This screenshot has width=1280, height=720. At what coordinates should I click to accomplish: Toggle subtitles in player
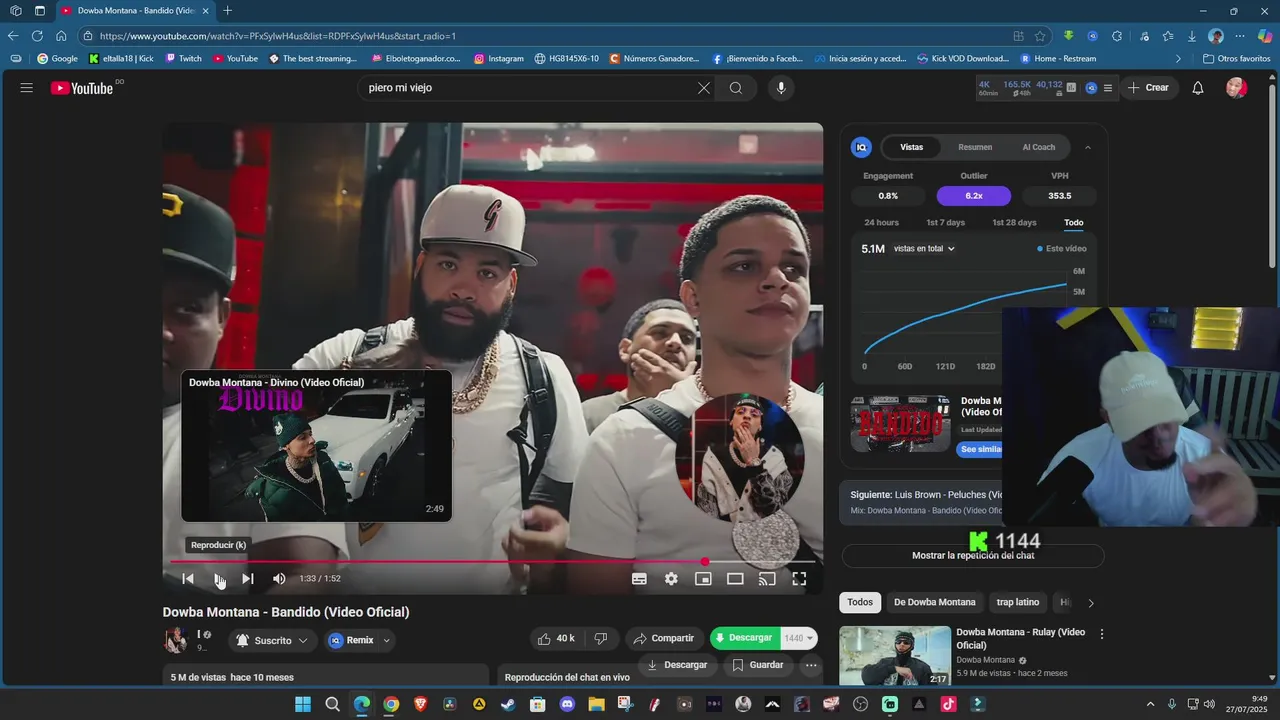639,579
